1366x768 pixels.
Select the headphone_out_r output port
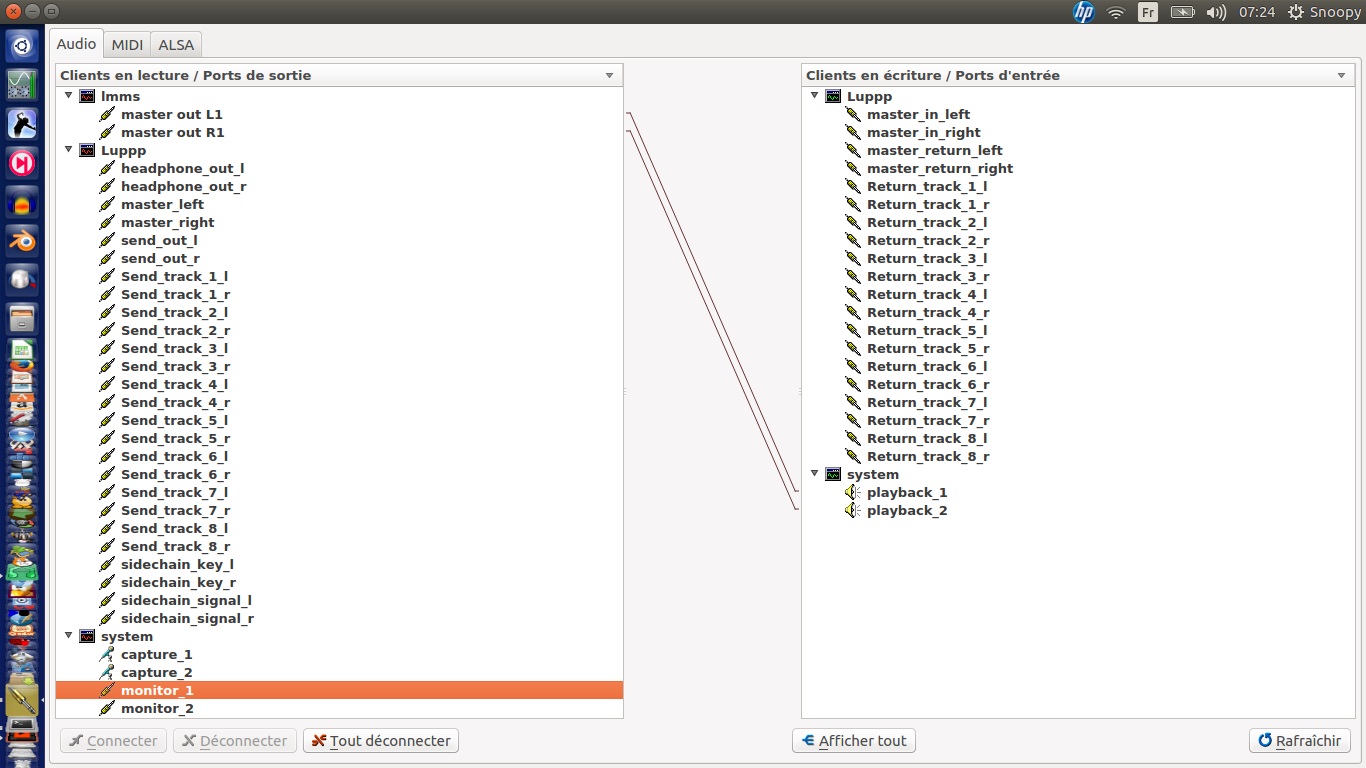click(x=184, y=186)
